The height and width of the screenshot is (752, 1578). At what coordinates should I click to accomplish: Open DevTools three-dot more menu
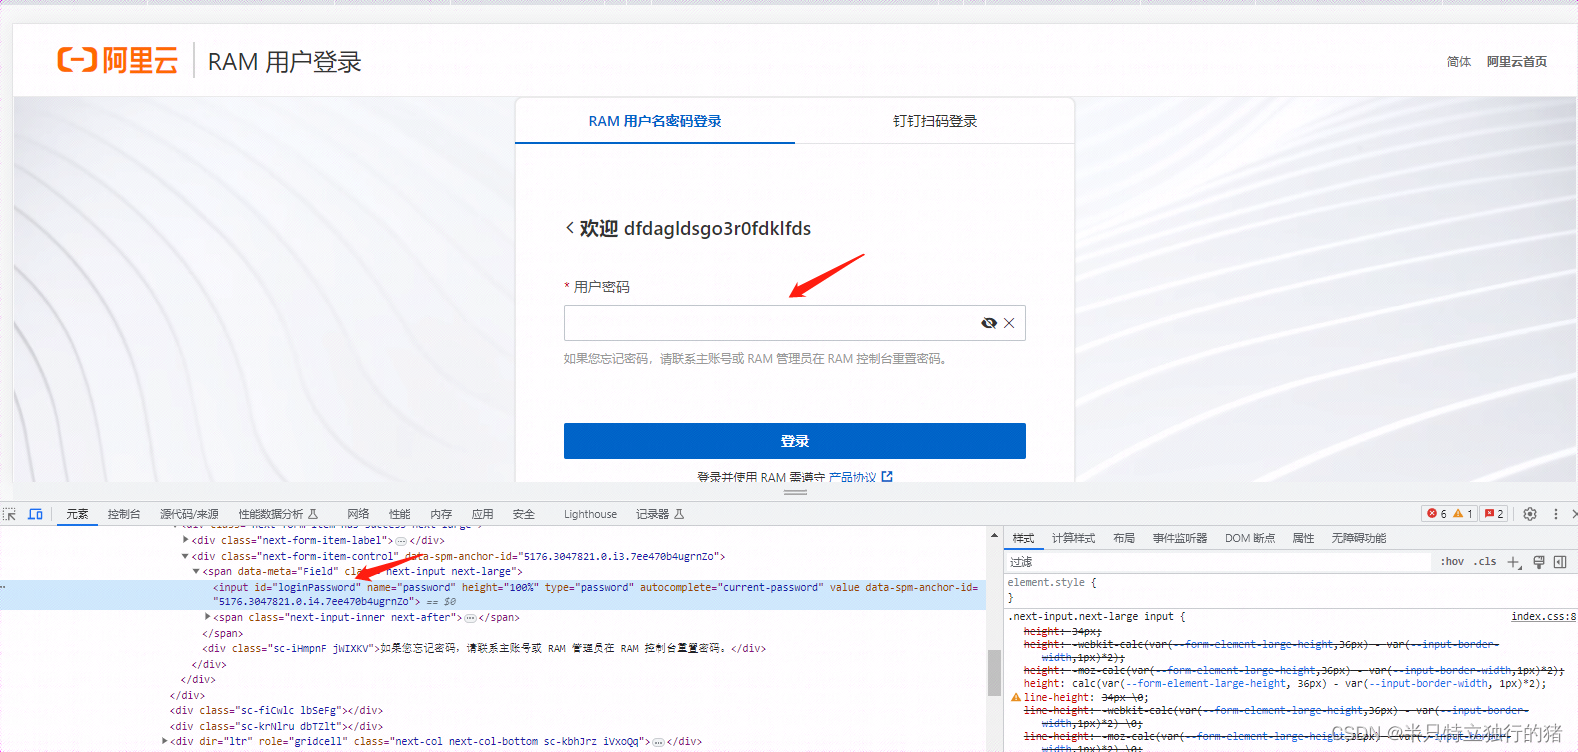click(1555, 514)
